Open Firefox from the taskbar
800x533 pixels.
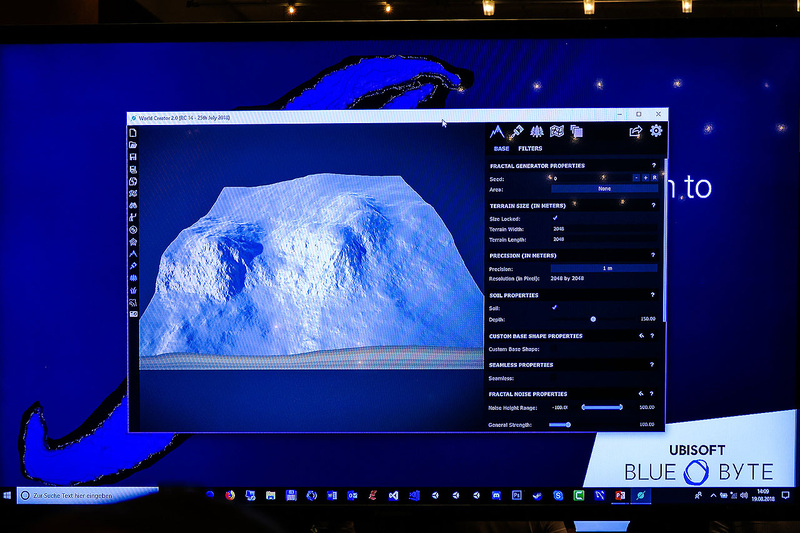pos(230,495)
